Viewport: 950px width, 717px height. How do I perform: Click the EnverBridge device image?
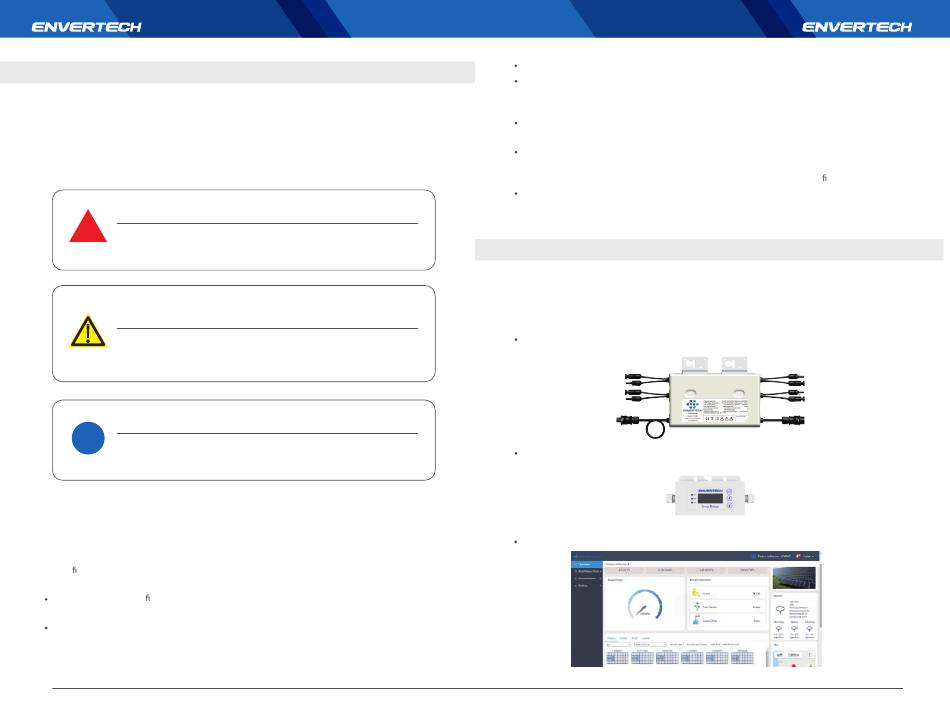tap(705, 495)
